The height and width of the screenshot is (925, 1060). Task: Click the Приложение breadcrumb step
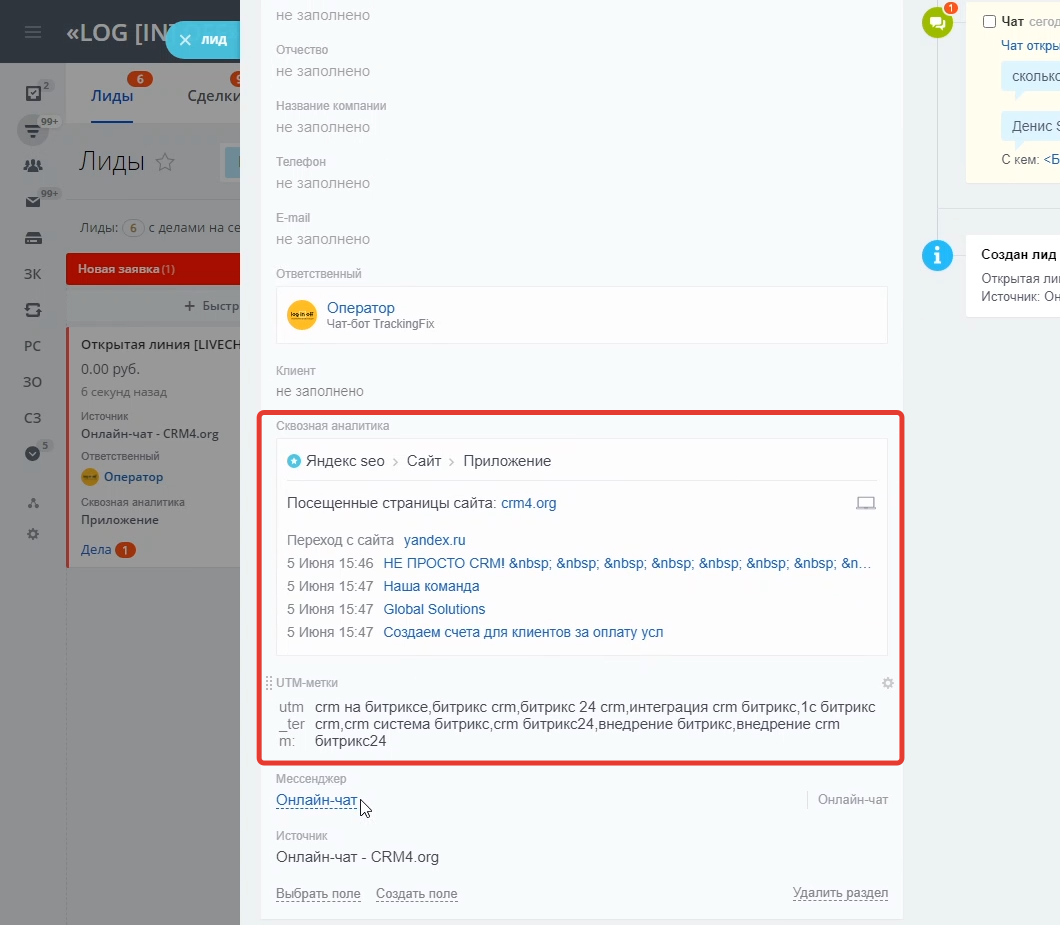click(x=507, y=461)
